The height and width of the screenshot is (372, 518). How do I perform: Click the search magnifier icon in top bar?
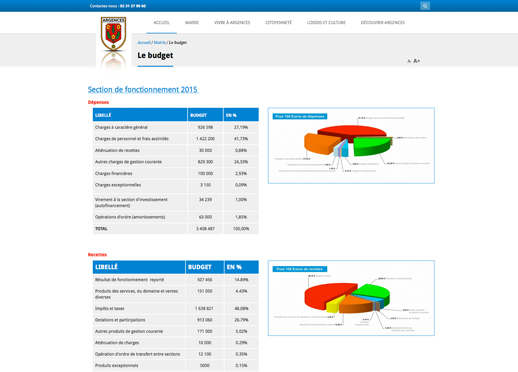coord(425,6)
